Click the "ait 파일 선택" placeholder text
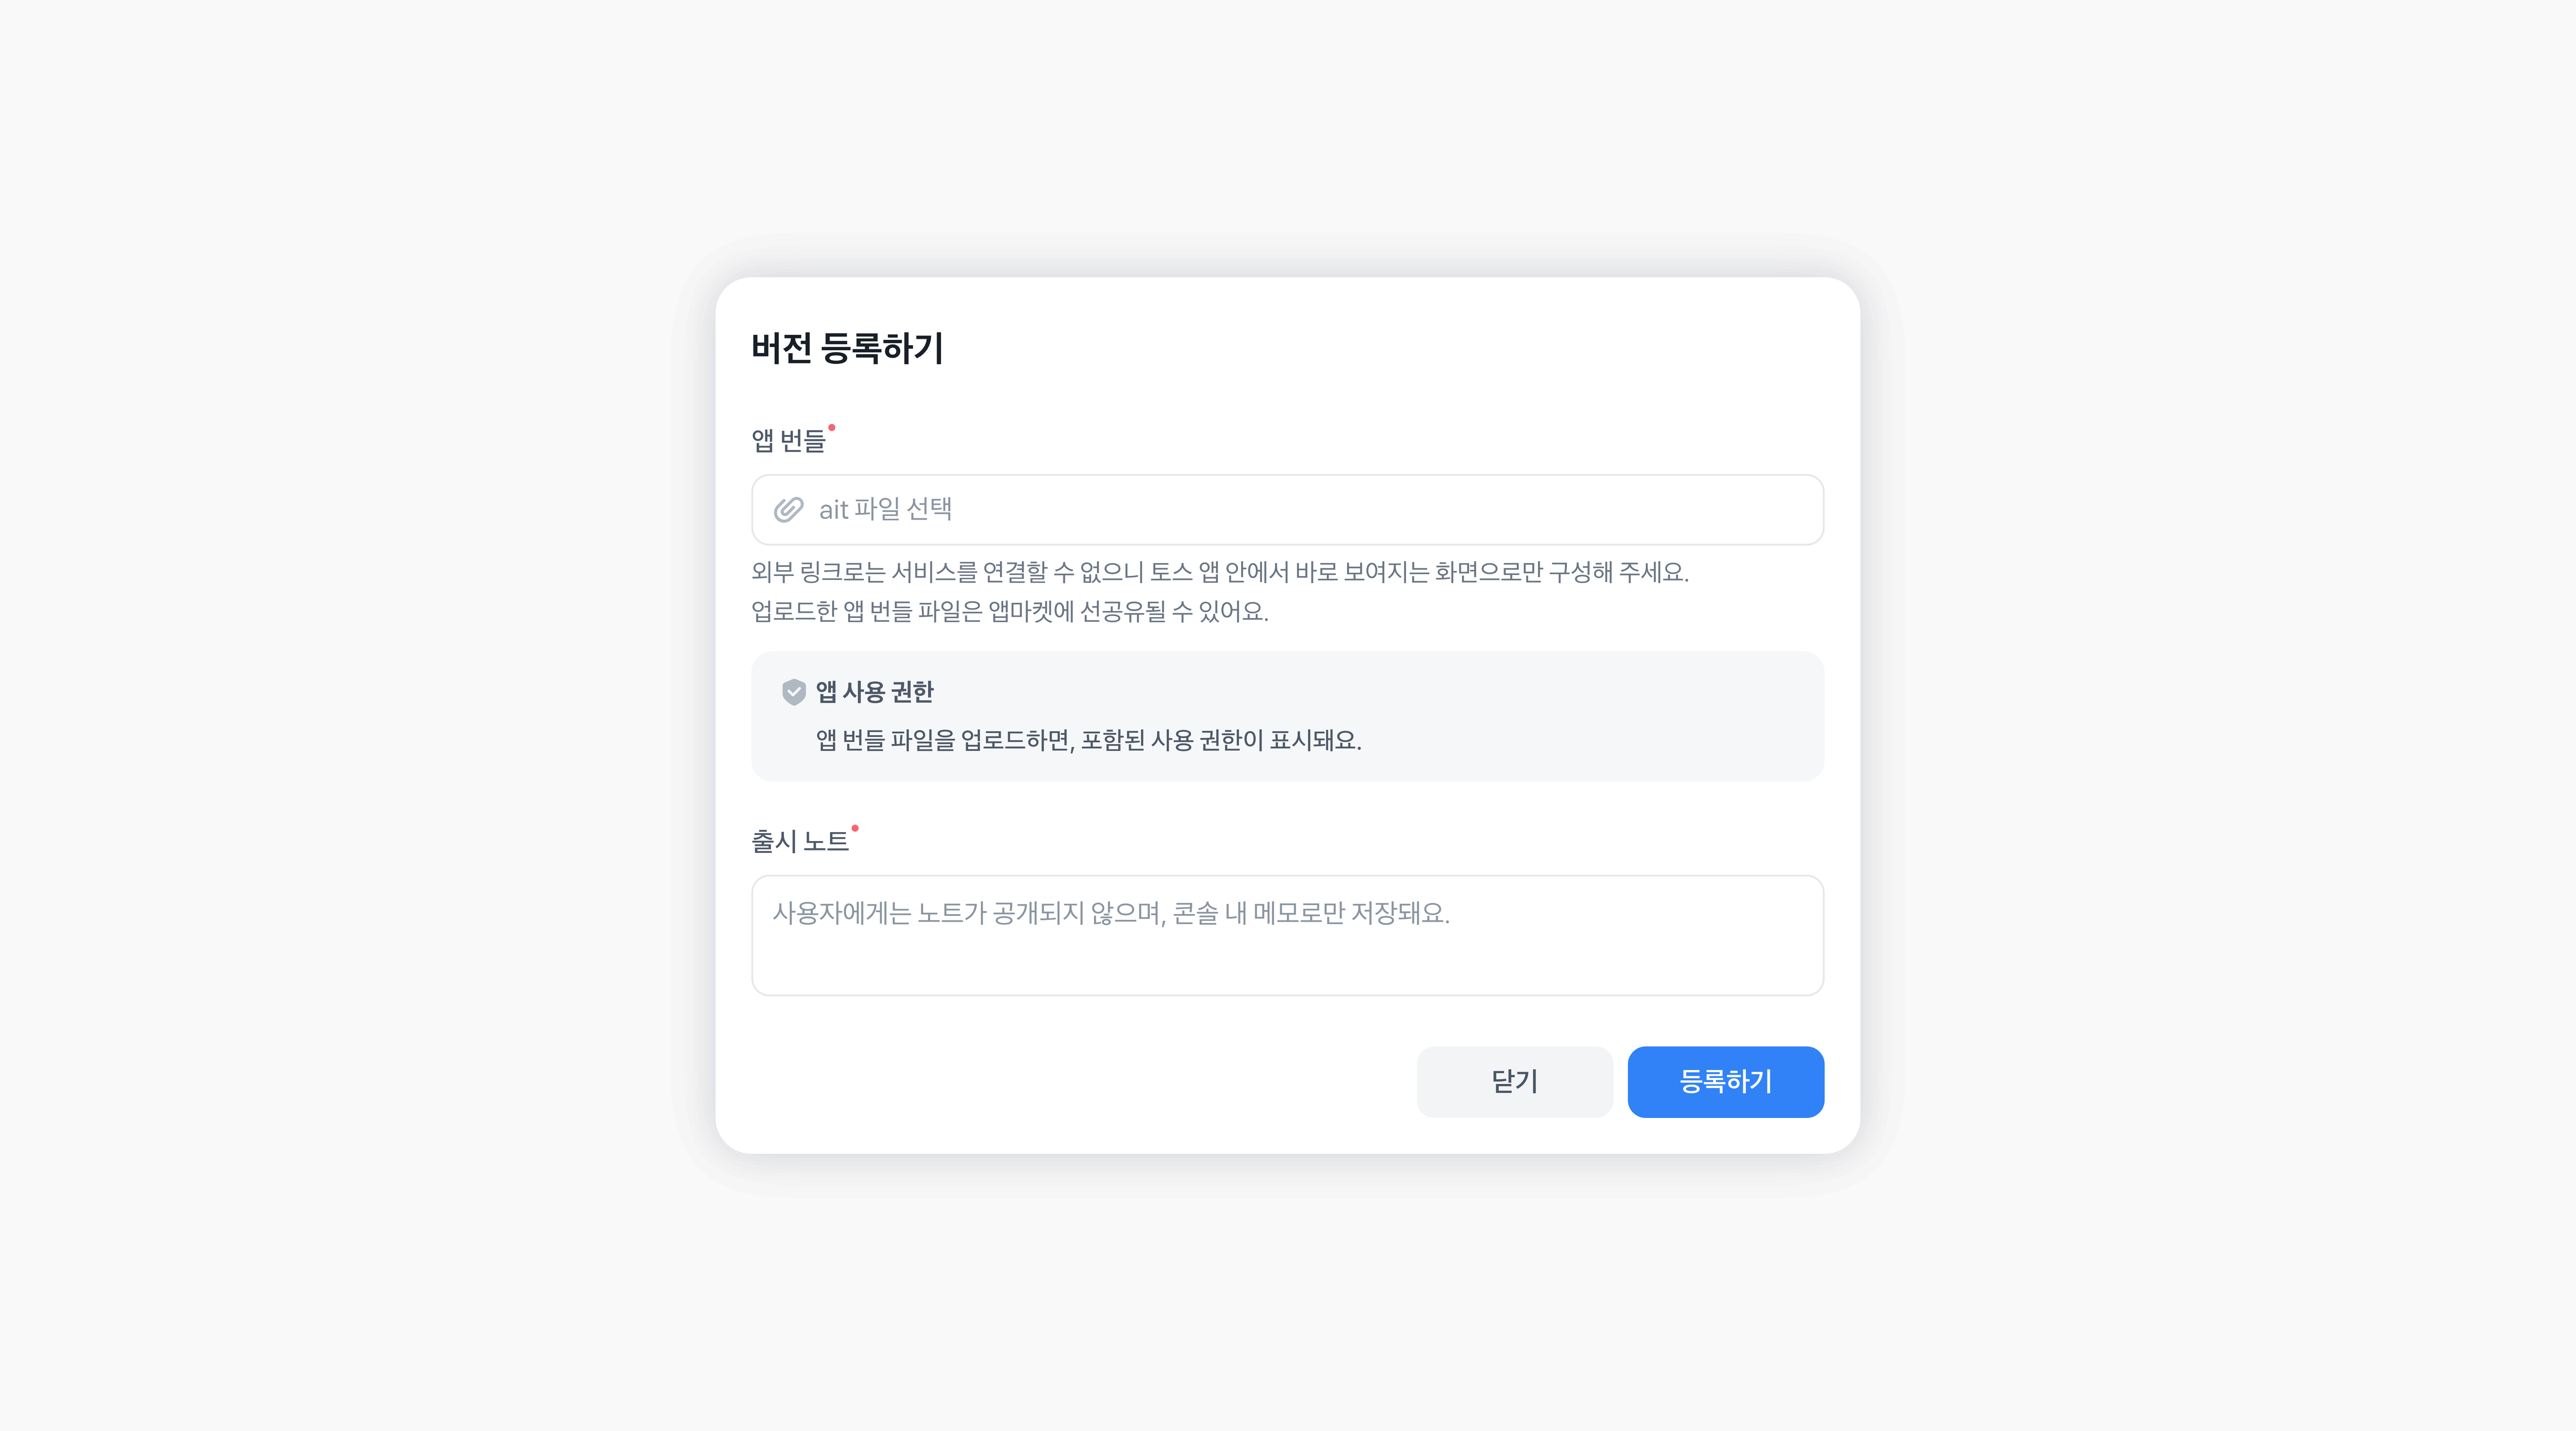2576x1431 pixels. point(885,510)
